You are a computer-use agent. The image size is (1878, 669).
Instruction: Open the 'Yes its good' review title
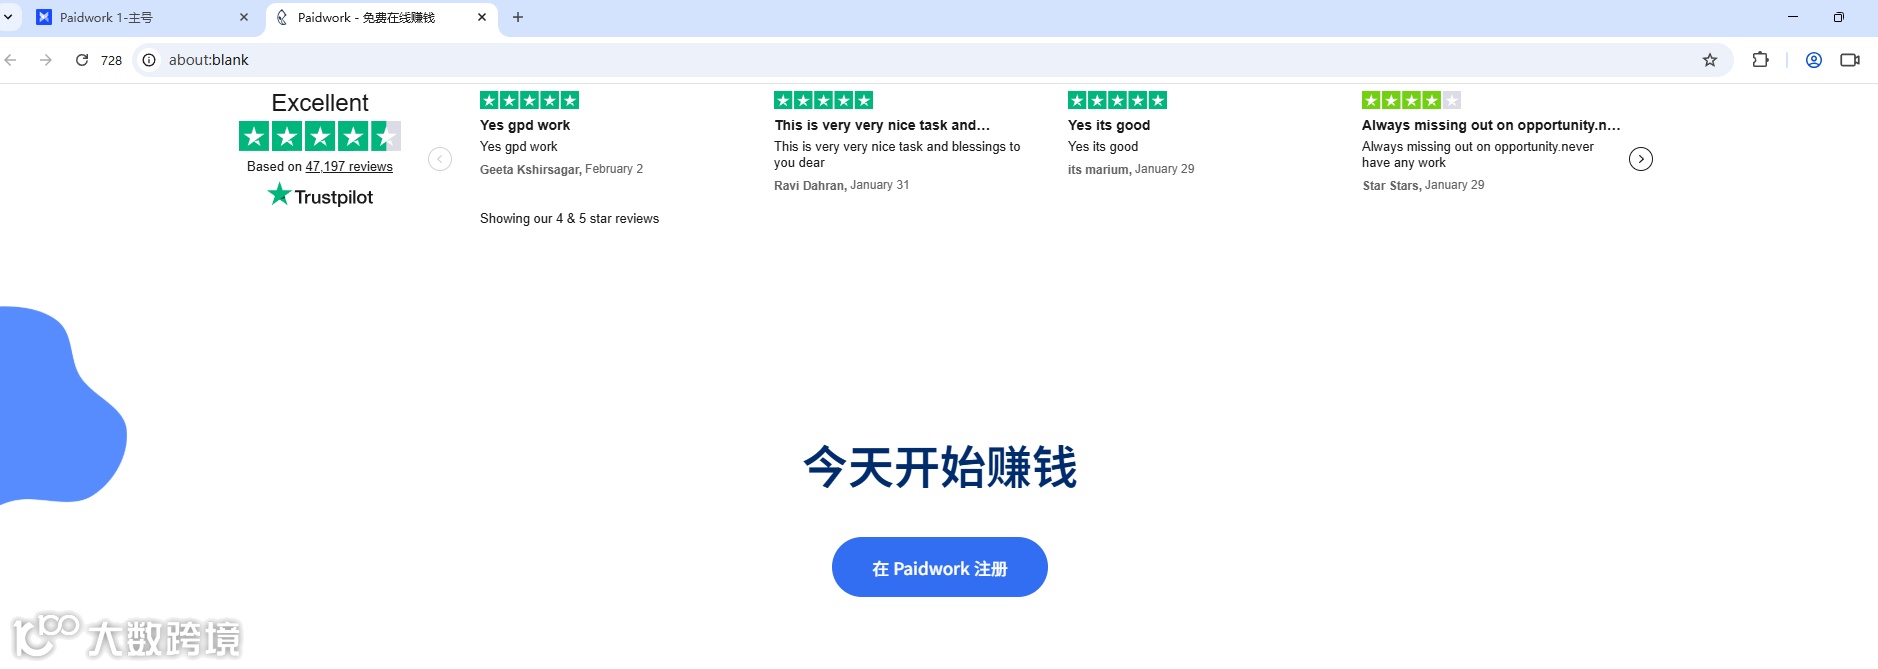[1109, 125]
